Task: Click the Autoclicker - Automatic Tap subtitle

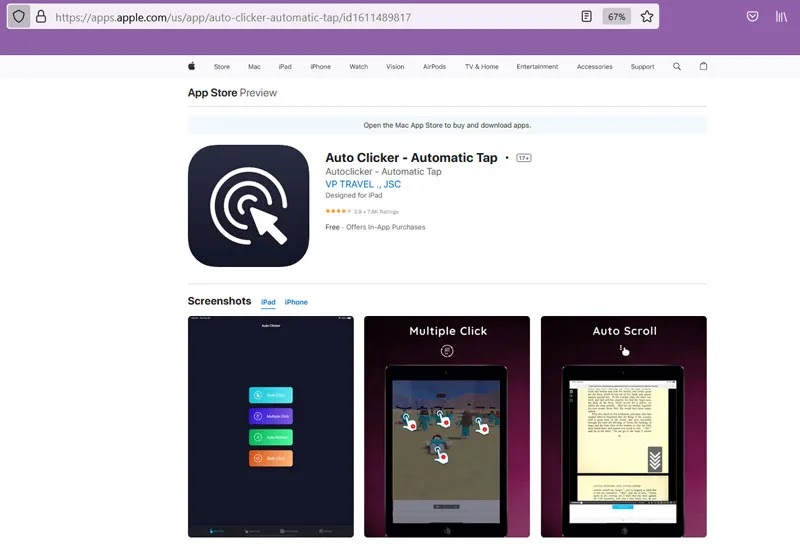Action: pos(383,171)
